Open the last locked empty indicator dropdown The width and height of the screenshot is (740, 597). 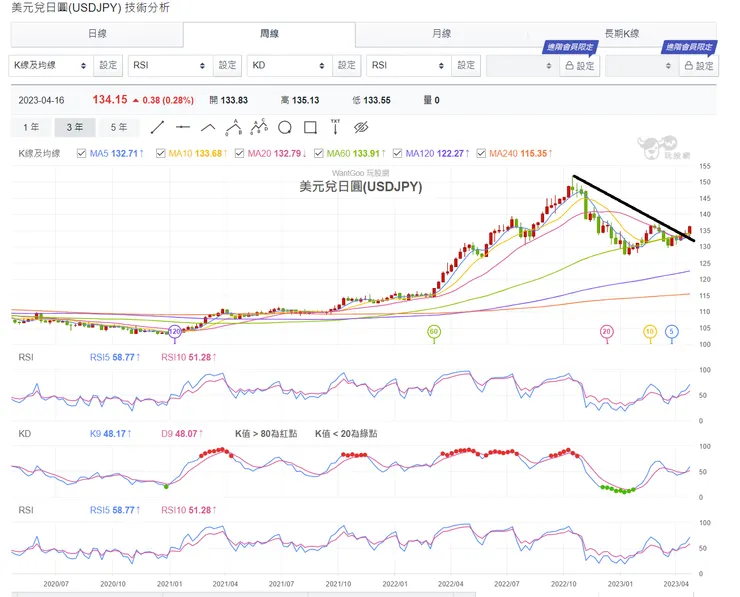[642, 66]
